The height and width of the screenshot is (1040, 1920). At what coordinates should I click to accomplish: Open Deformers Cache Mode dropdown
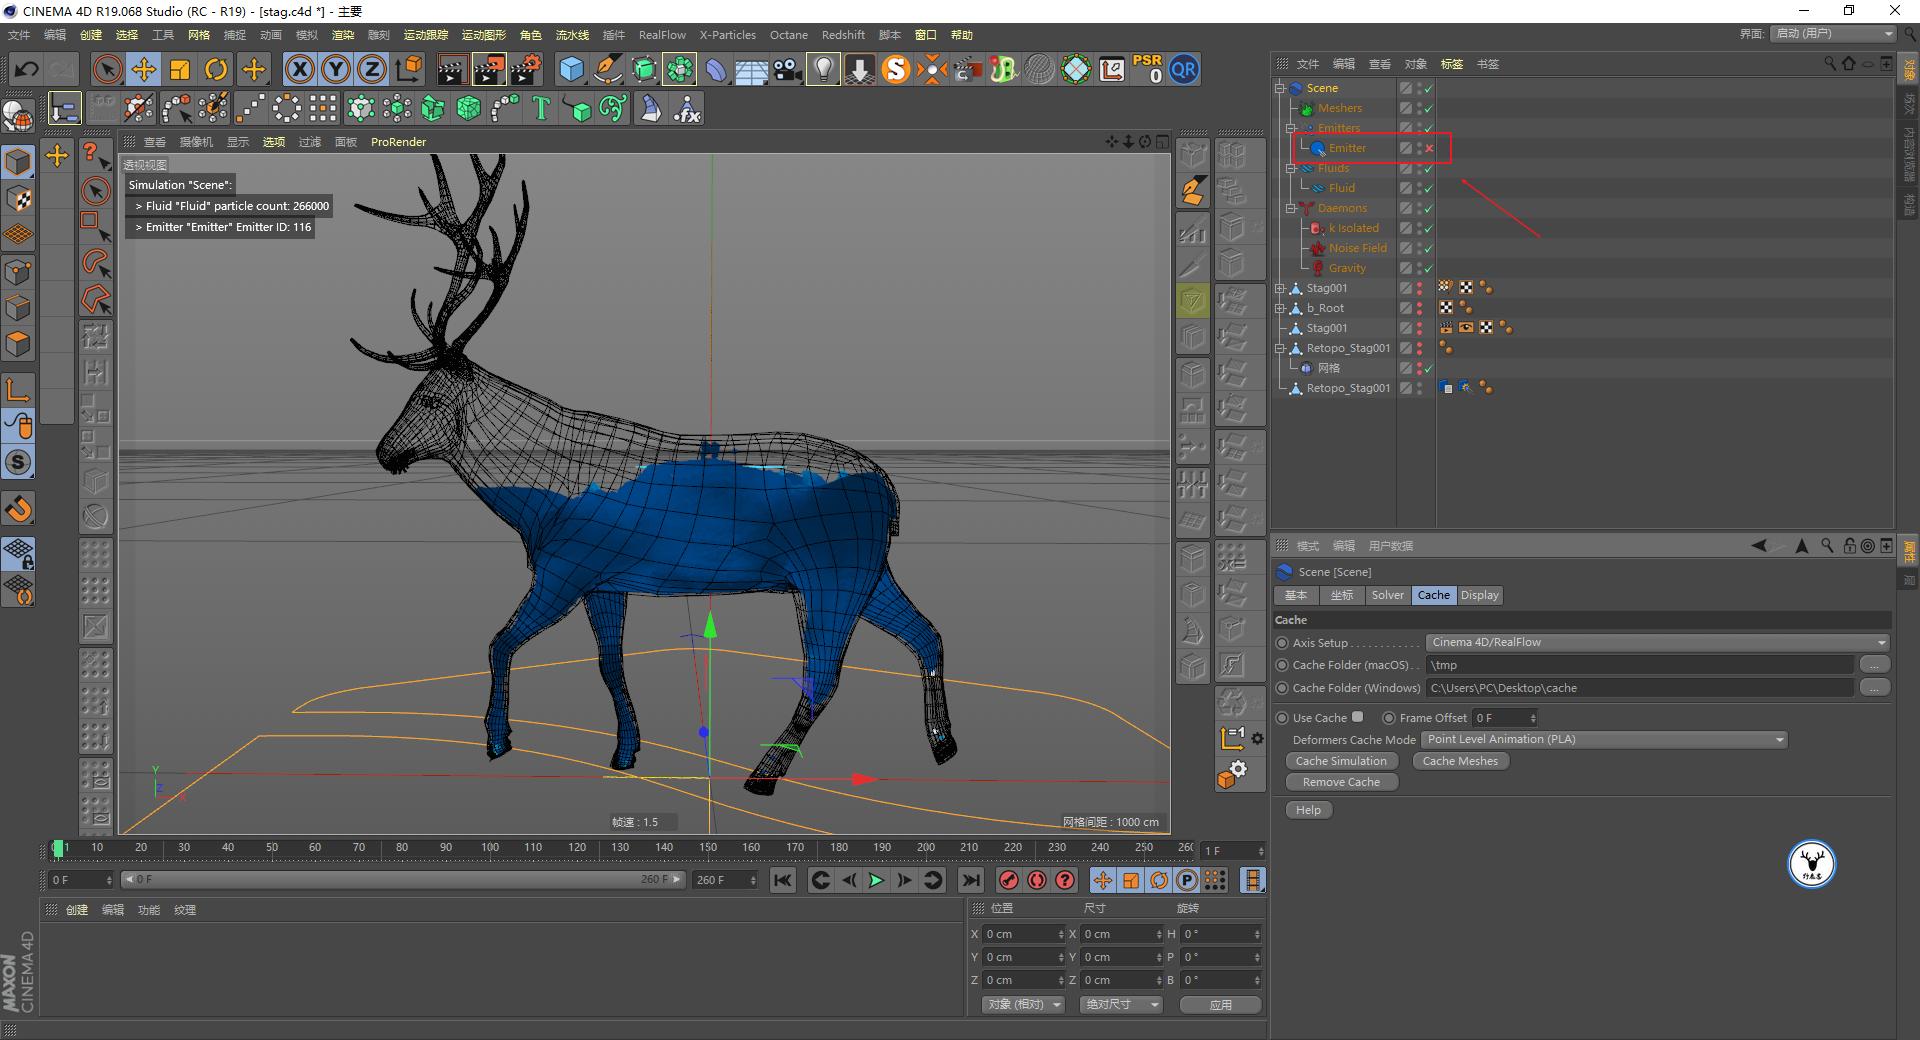pyautogui.click(x=1604, y=740)
